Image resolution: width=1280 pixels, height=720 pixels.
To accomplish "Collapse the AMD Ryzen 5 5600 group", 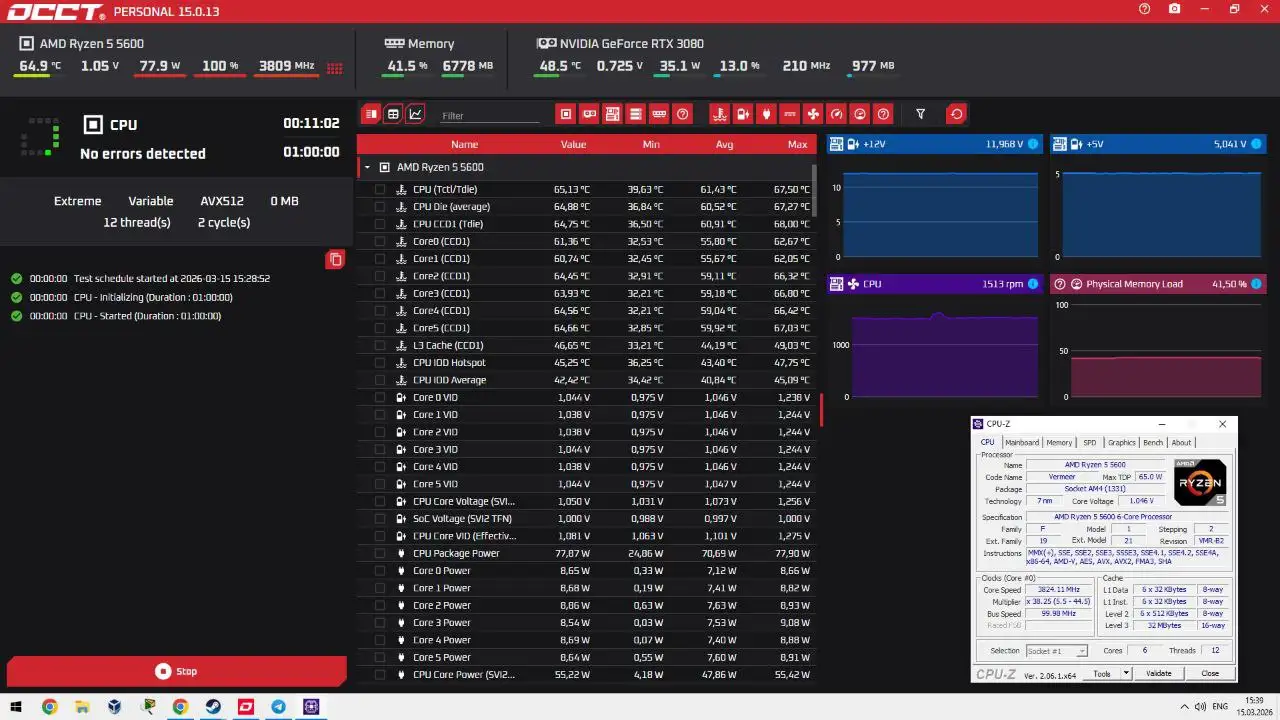I will 367,168.
